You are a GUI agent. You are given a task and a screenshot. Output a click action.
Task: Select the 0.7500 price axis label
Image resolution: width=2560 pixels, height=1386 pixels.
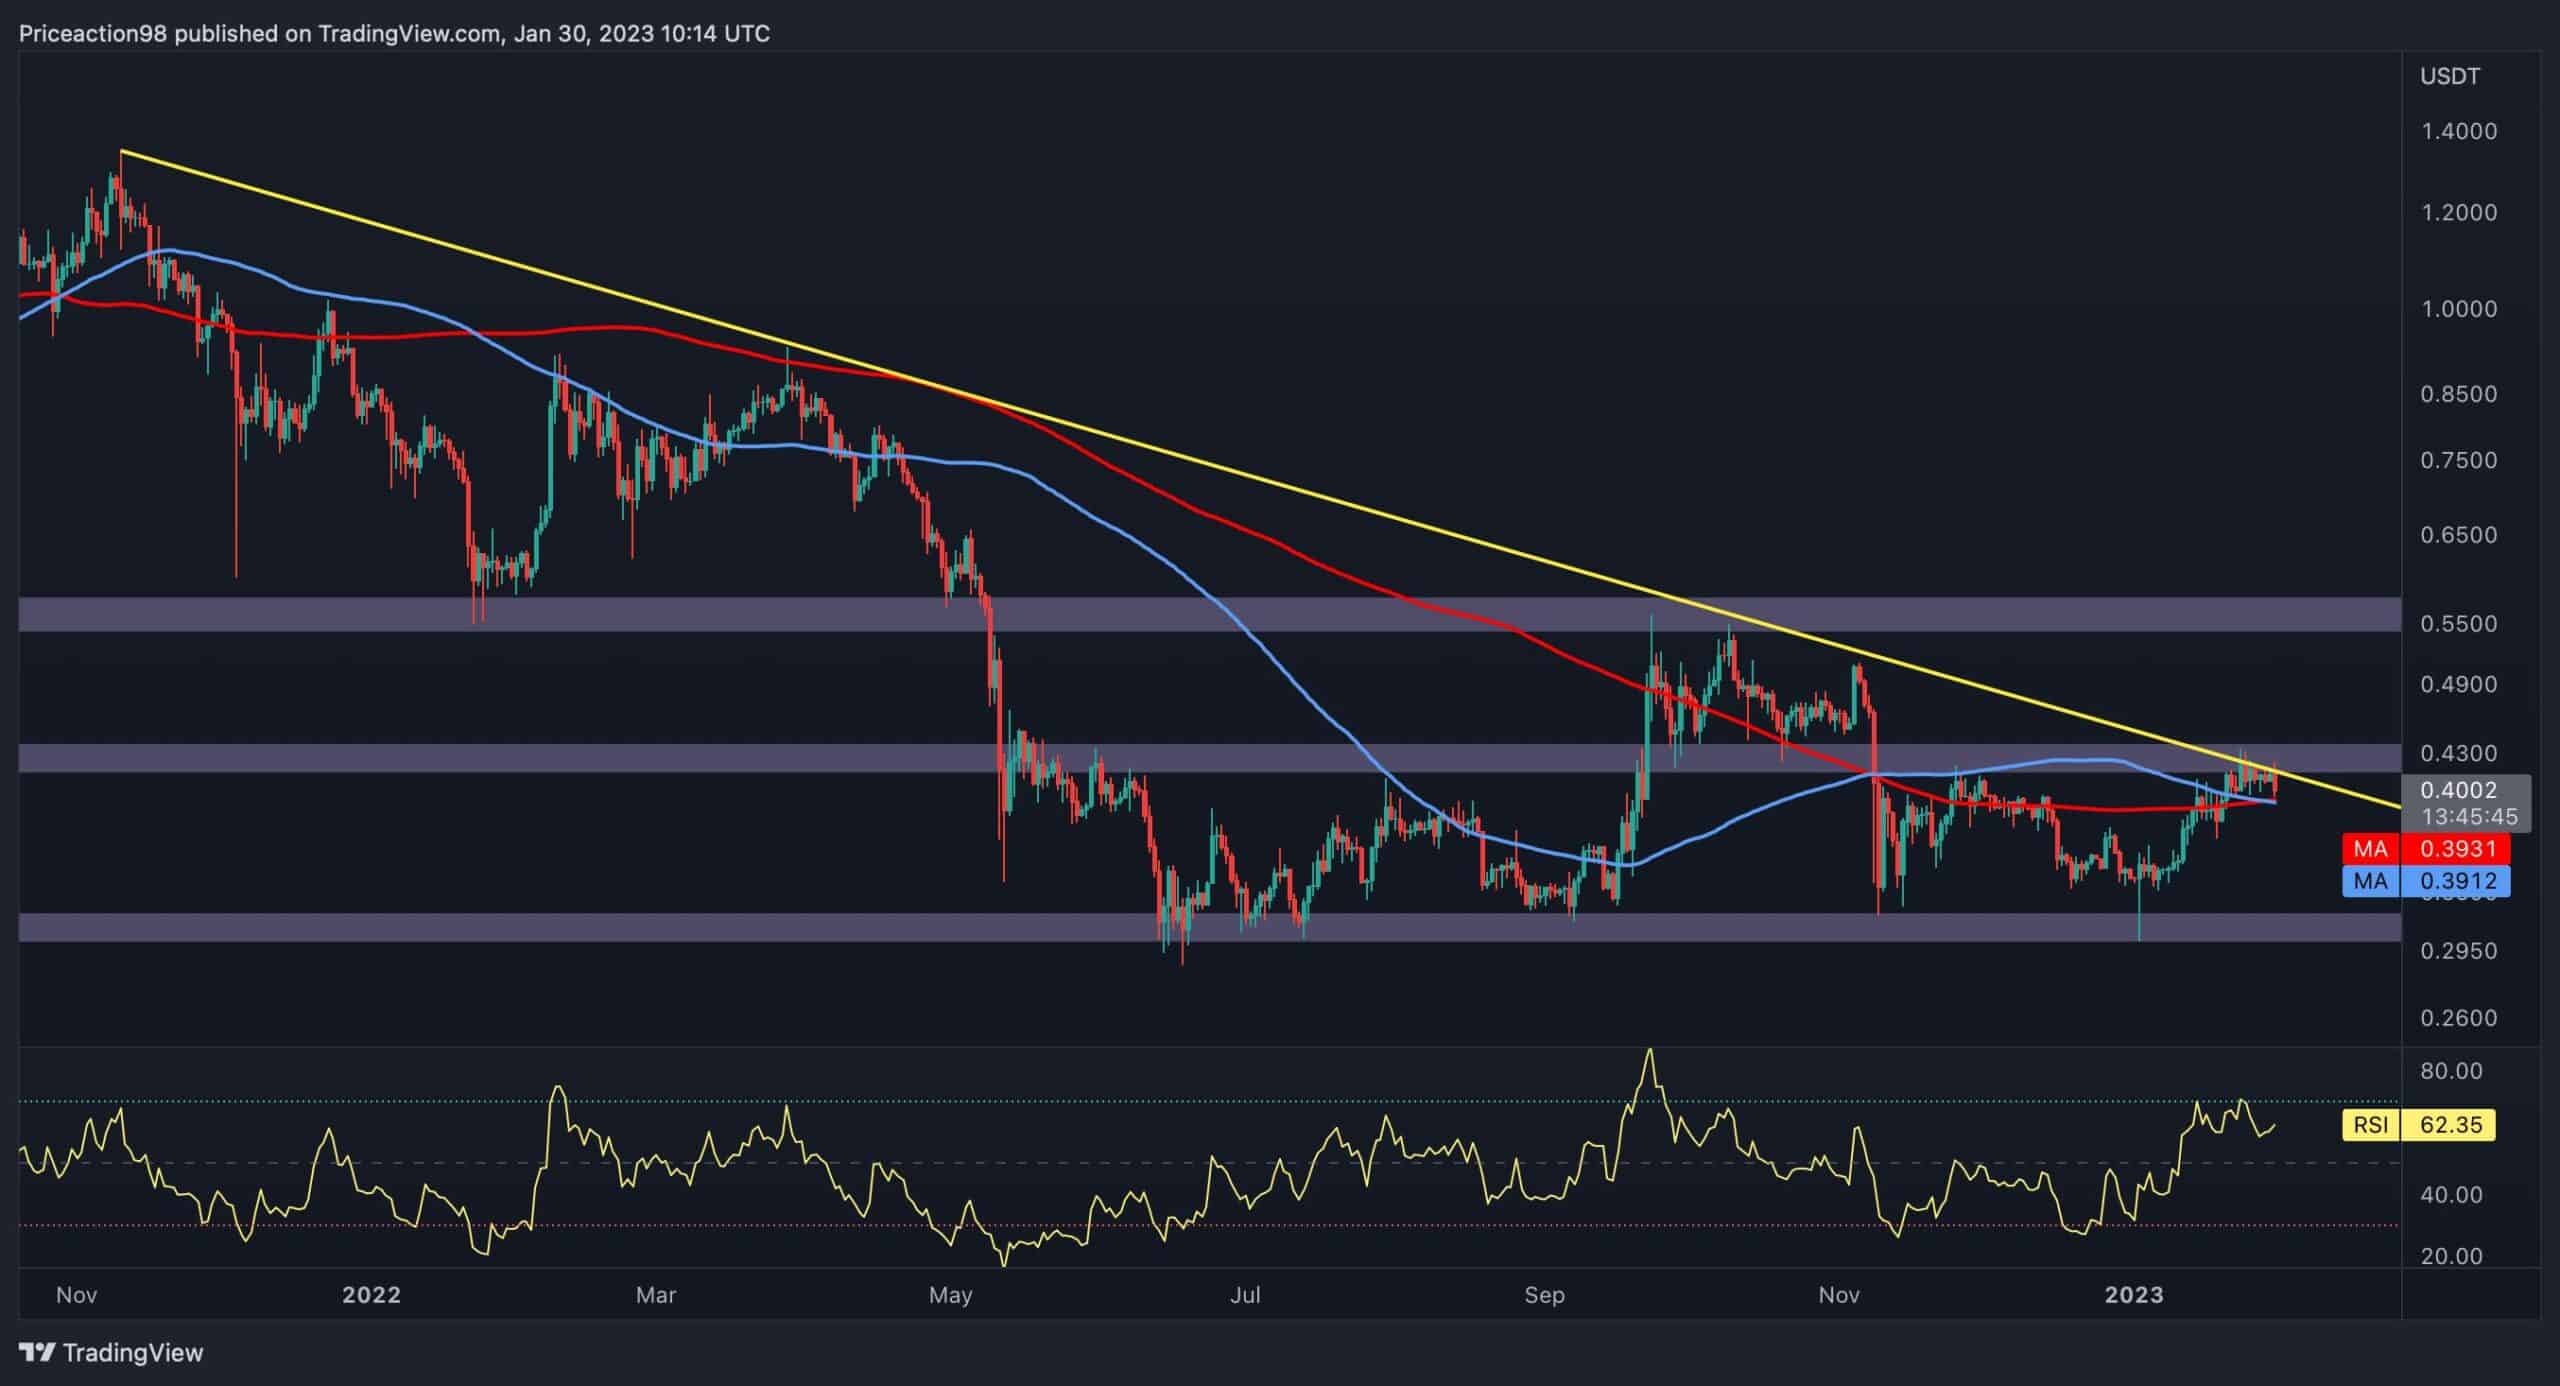tap(2459, 460)
